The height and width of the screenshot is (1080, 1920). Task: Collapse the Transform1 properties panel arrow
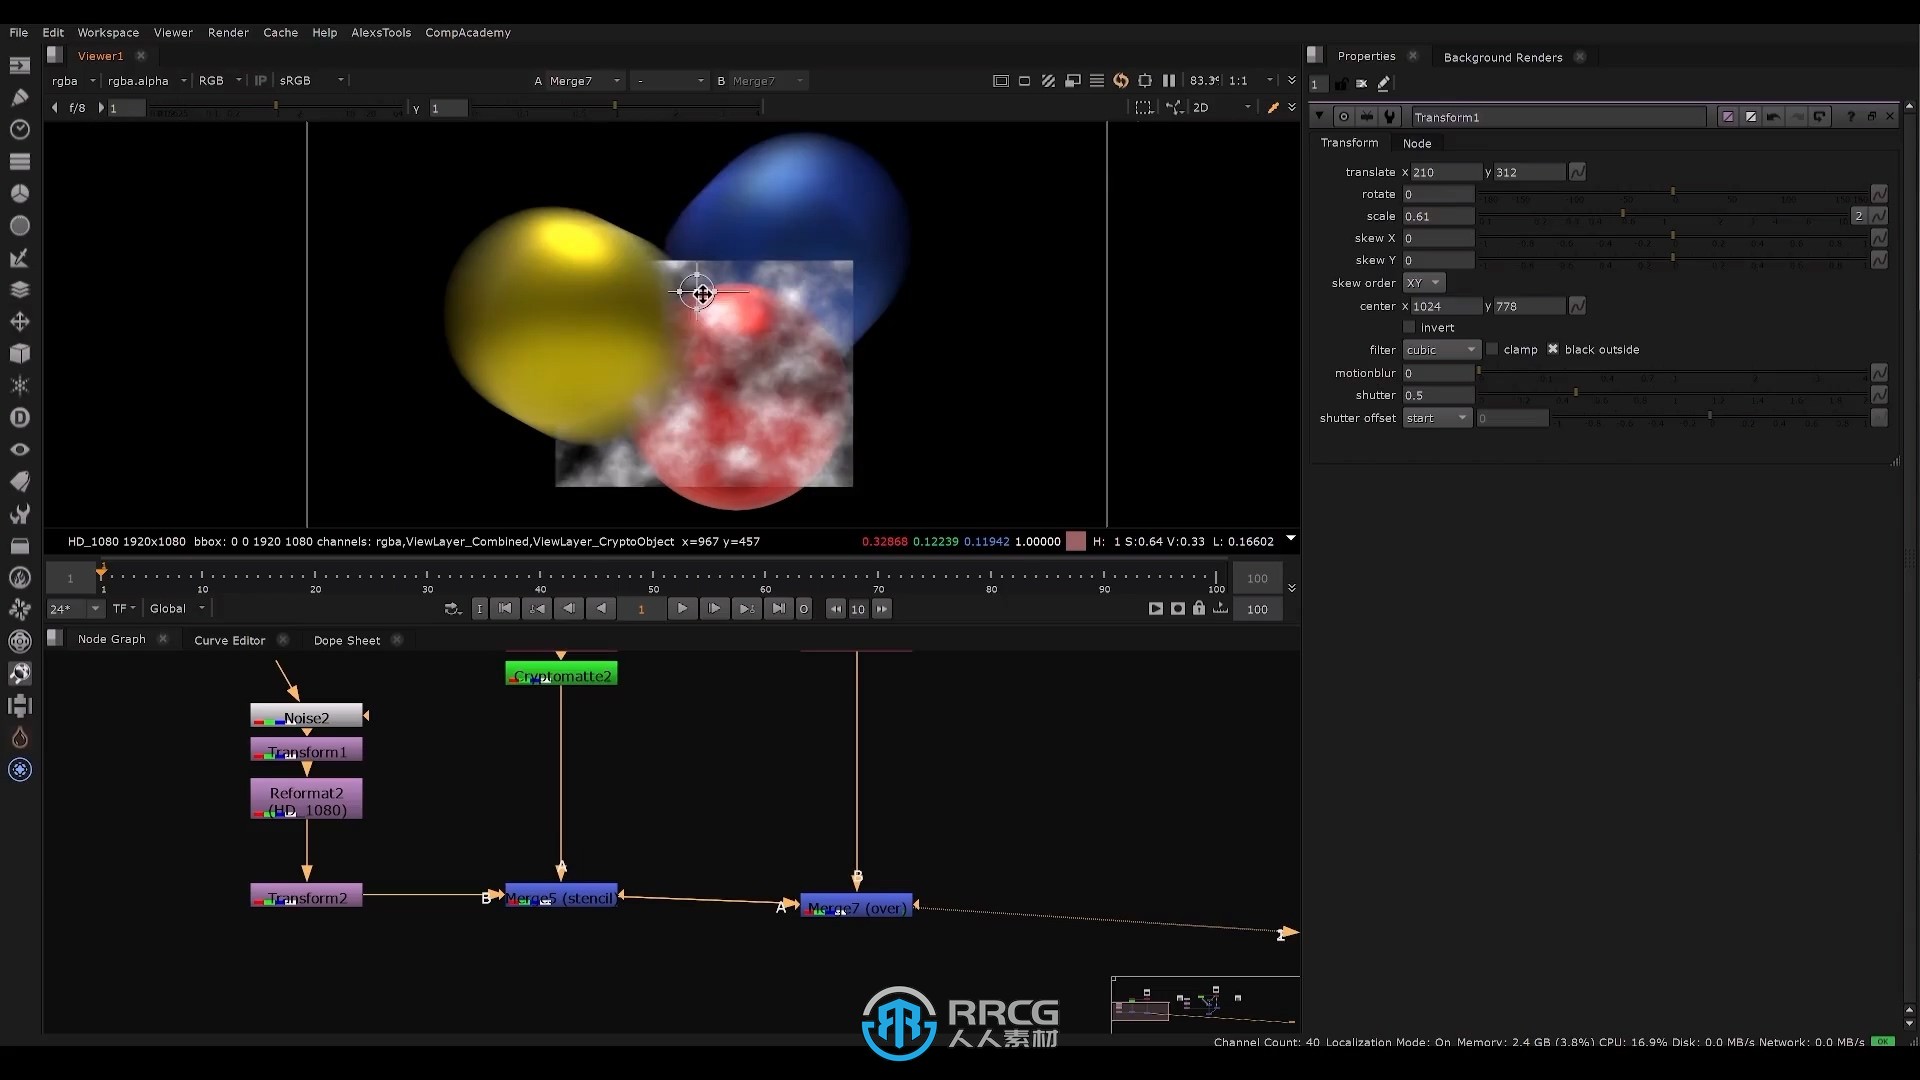(x=1320, y=117)
